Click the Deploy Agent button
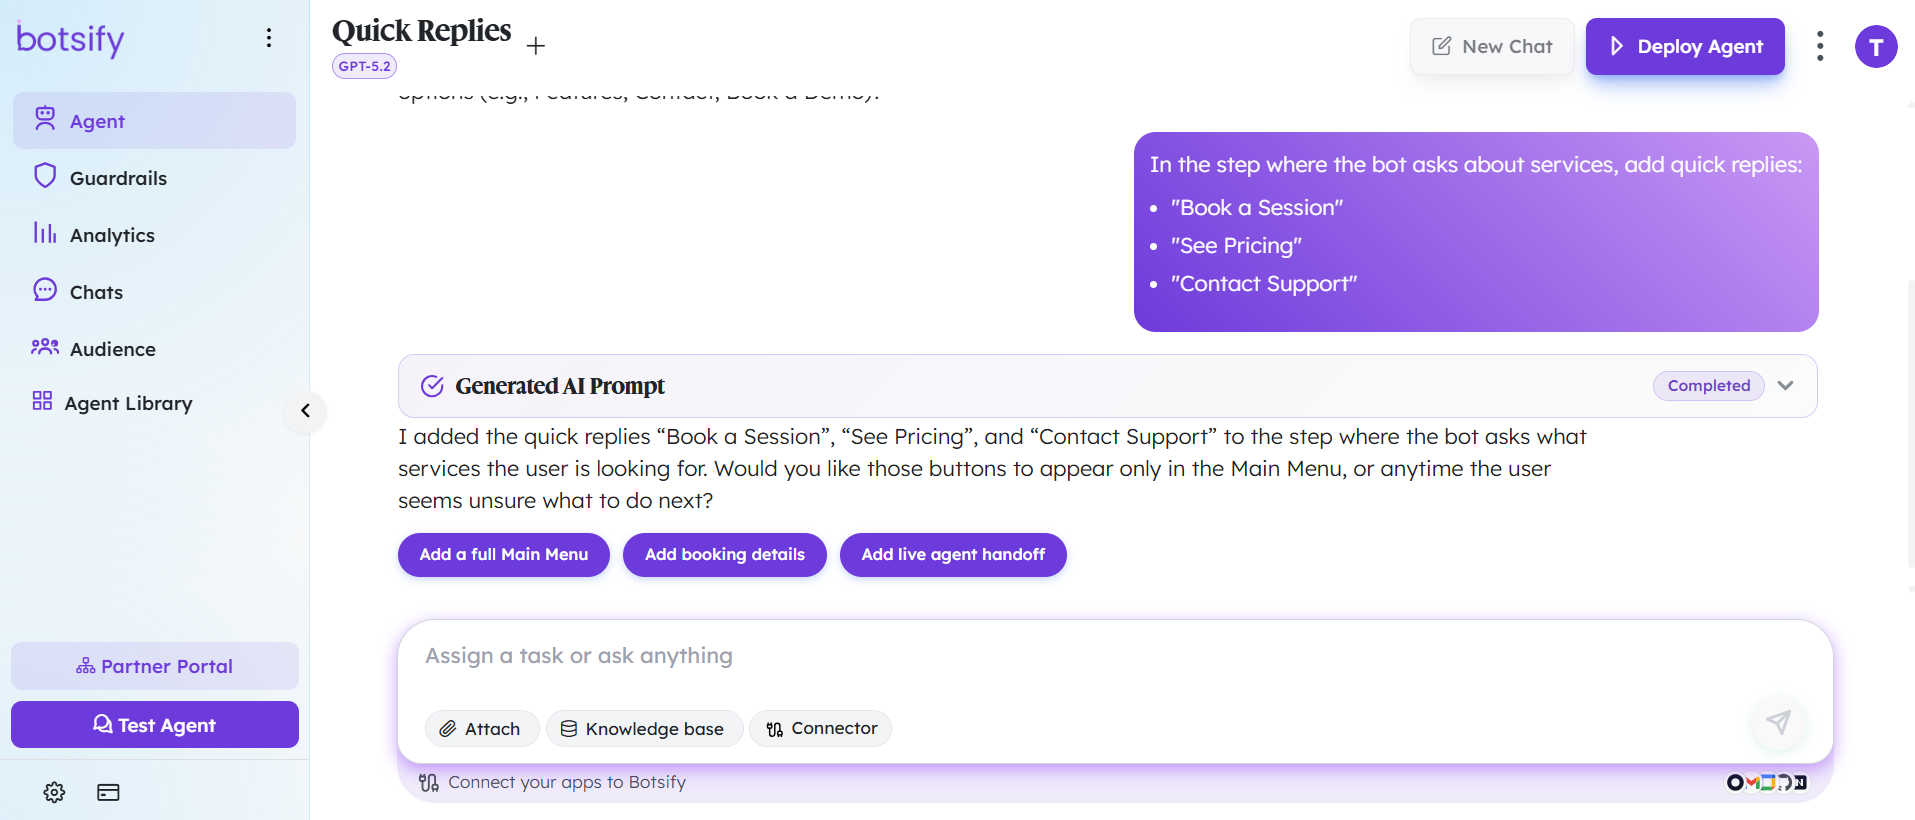 (x=1685, y=46)
